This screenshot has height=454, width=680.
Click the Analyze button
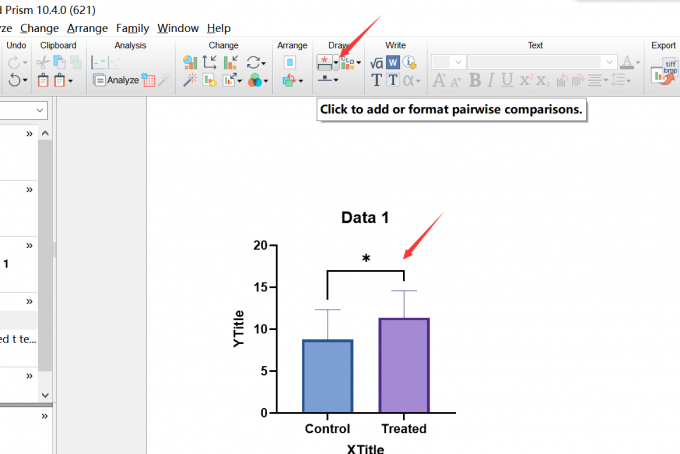(x=116, y=80)
